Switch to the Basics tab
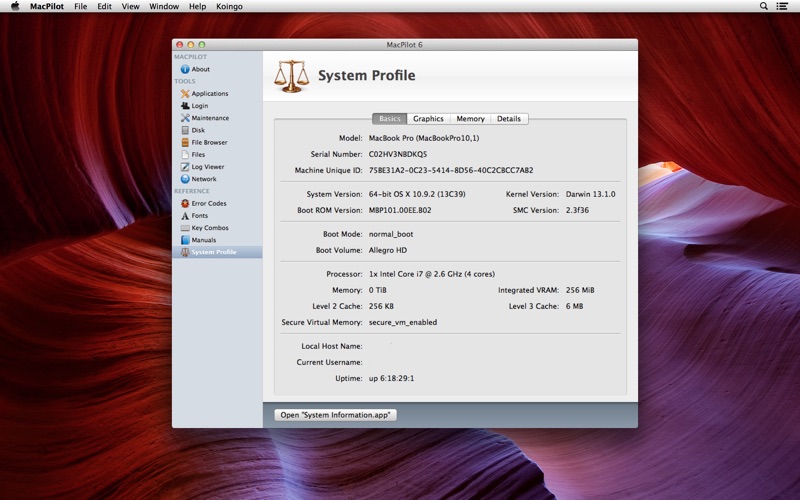The height and width of the screenshot is (500, 800). point(390,118)
